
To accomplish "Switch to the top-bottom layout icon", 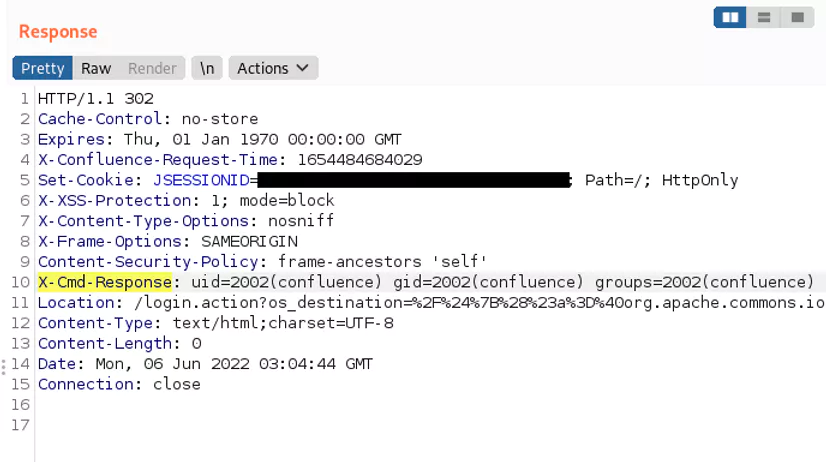I will pyautogui.click(x=764, y=18).
